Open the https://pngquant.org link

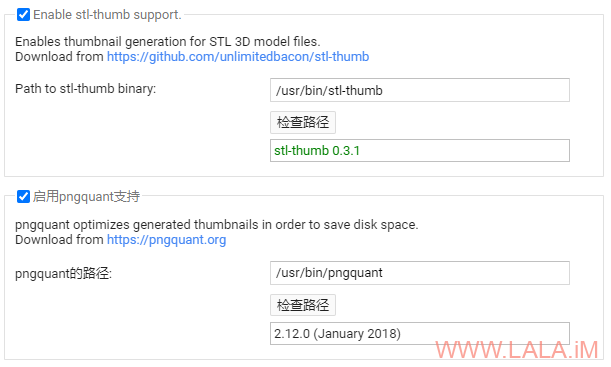tap(166, 240)
